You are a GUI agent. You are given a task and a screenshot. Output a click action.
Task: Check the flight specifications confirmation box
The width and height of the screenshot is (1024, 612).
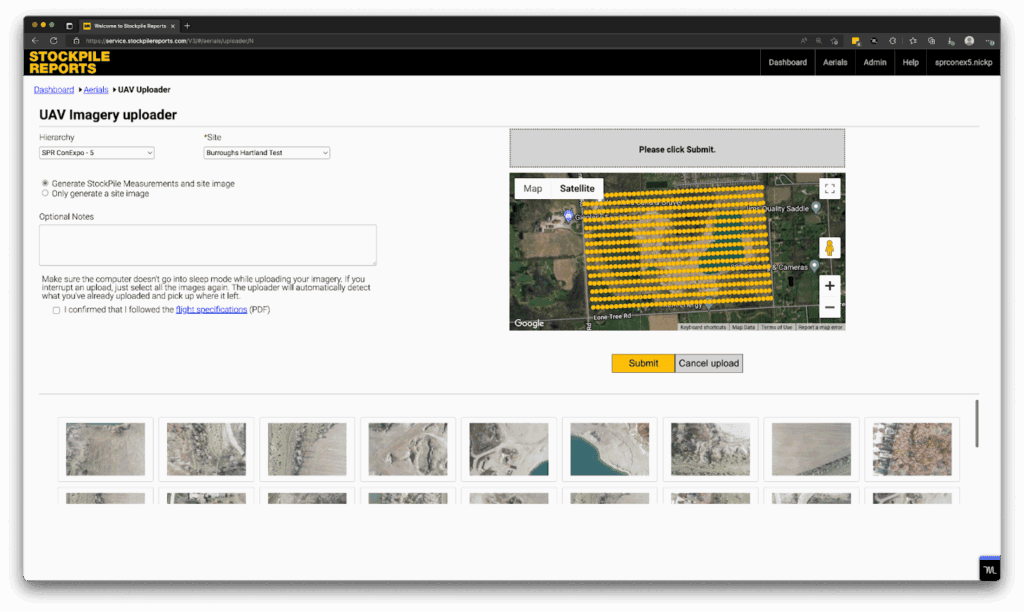[56, 310]
